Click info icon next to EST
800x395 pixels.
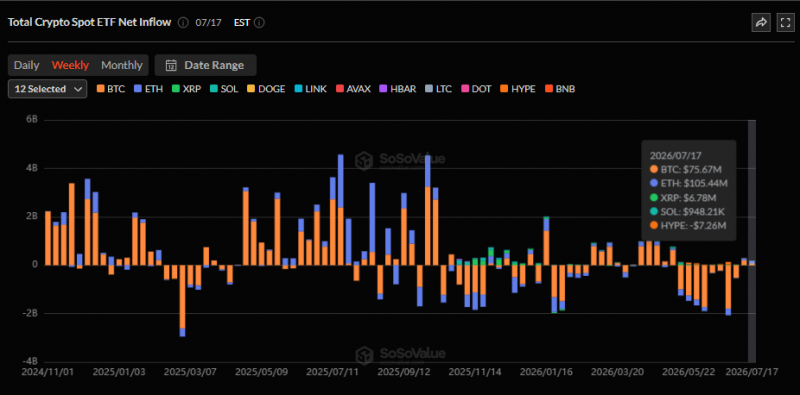point(259,23)
